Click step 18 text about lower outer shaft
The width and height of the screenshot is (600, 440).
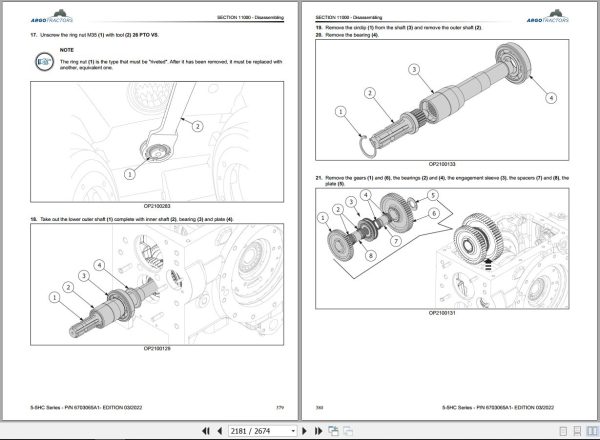coord(132,219)
